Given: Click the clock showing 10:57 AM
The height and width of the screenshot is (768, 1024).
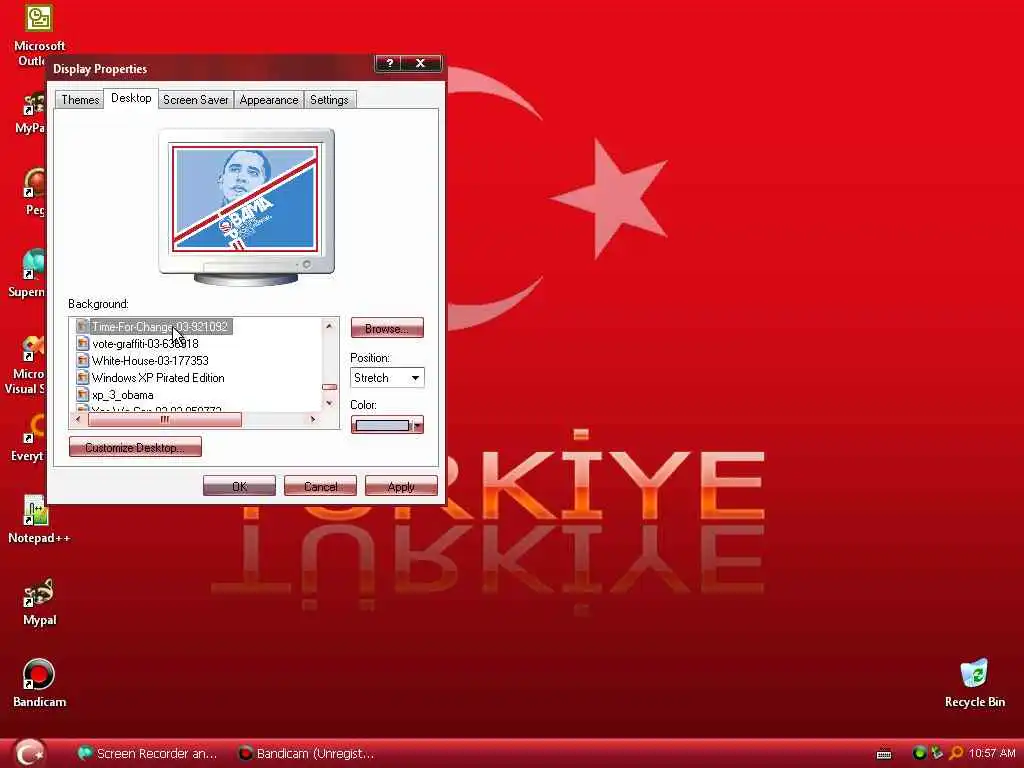Looking at the screenshot, I should [x=991, y=754].
